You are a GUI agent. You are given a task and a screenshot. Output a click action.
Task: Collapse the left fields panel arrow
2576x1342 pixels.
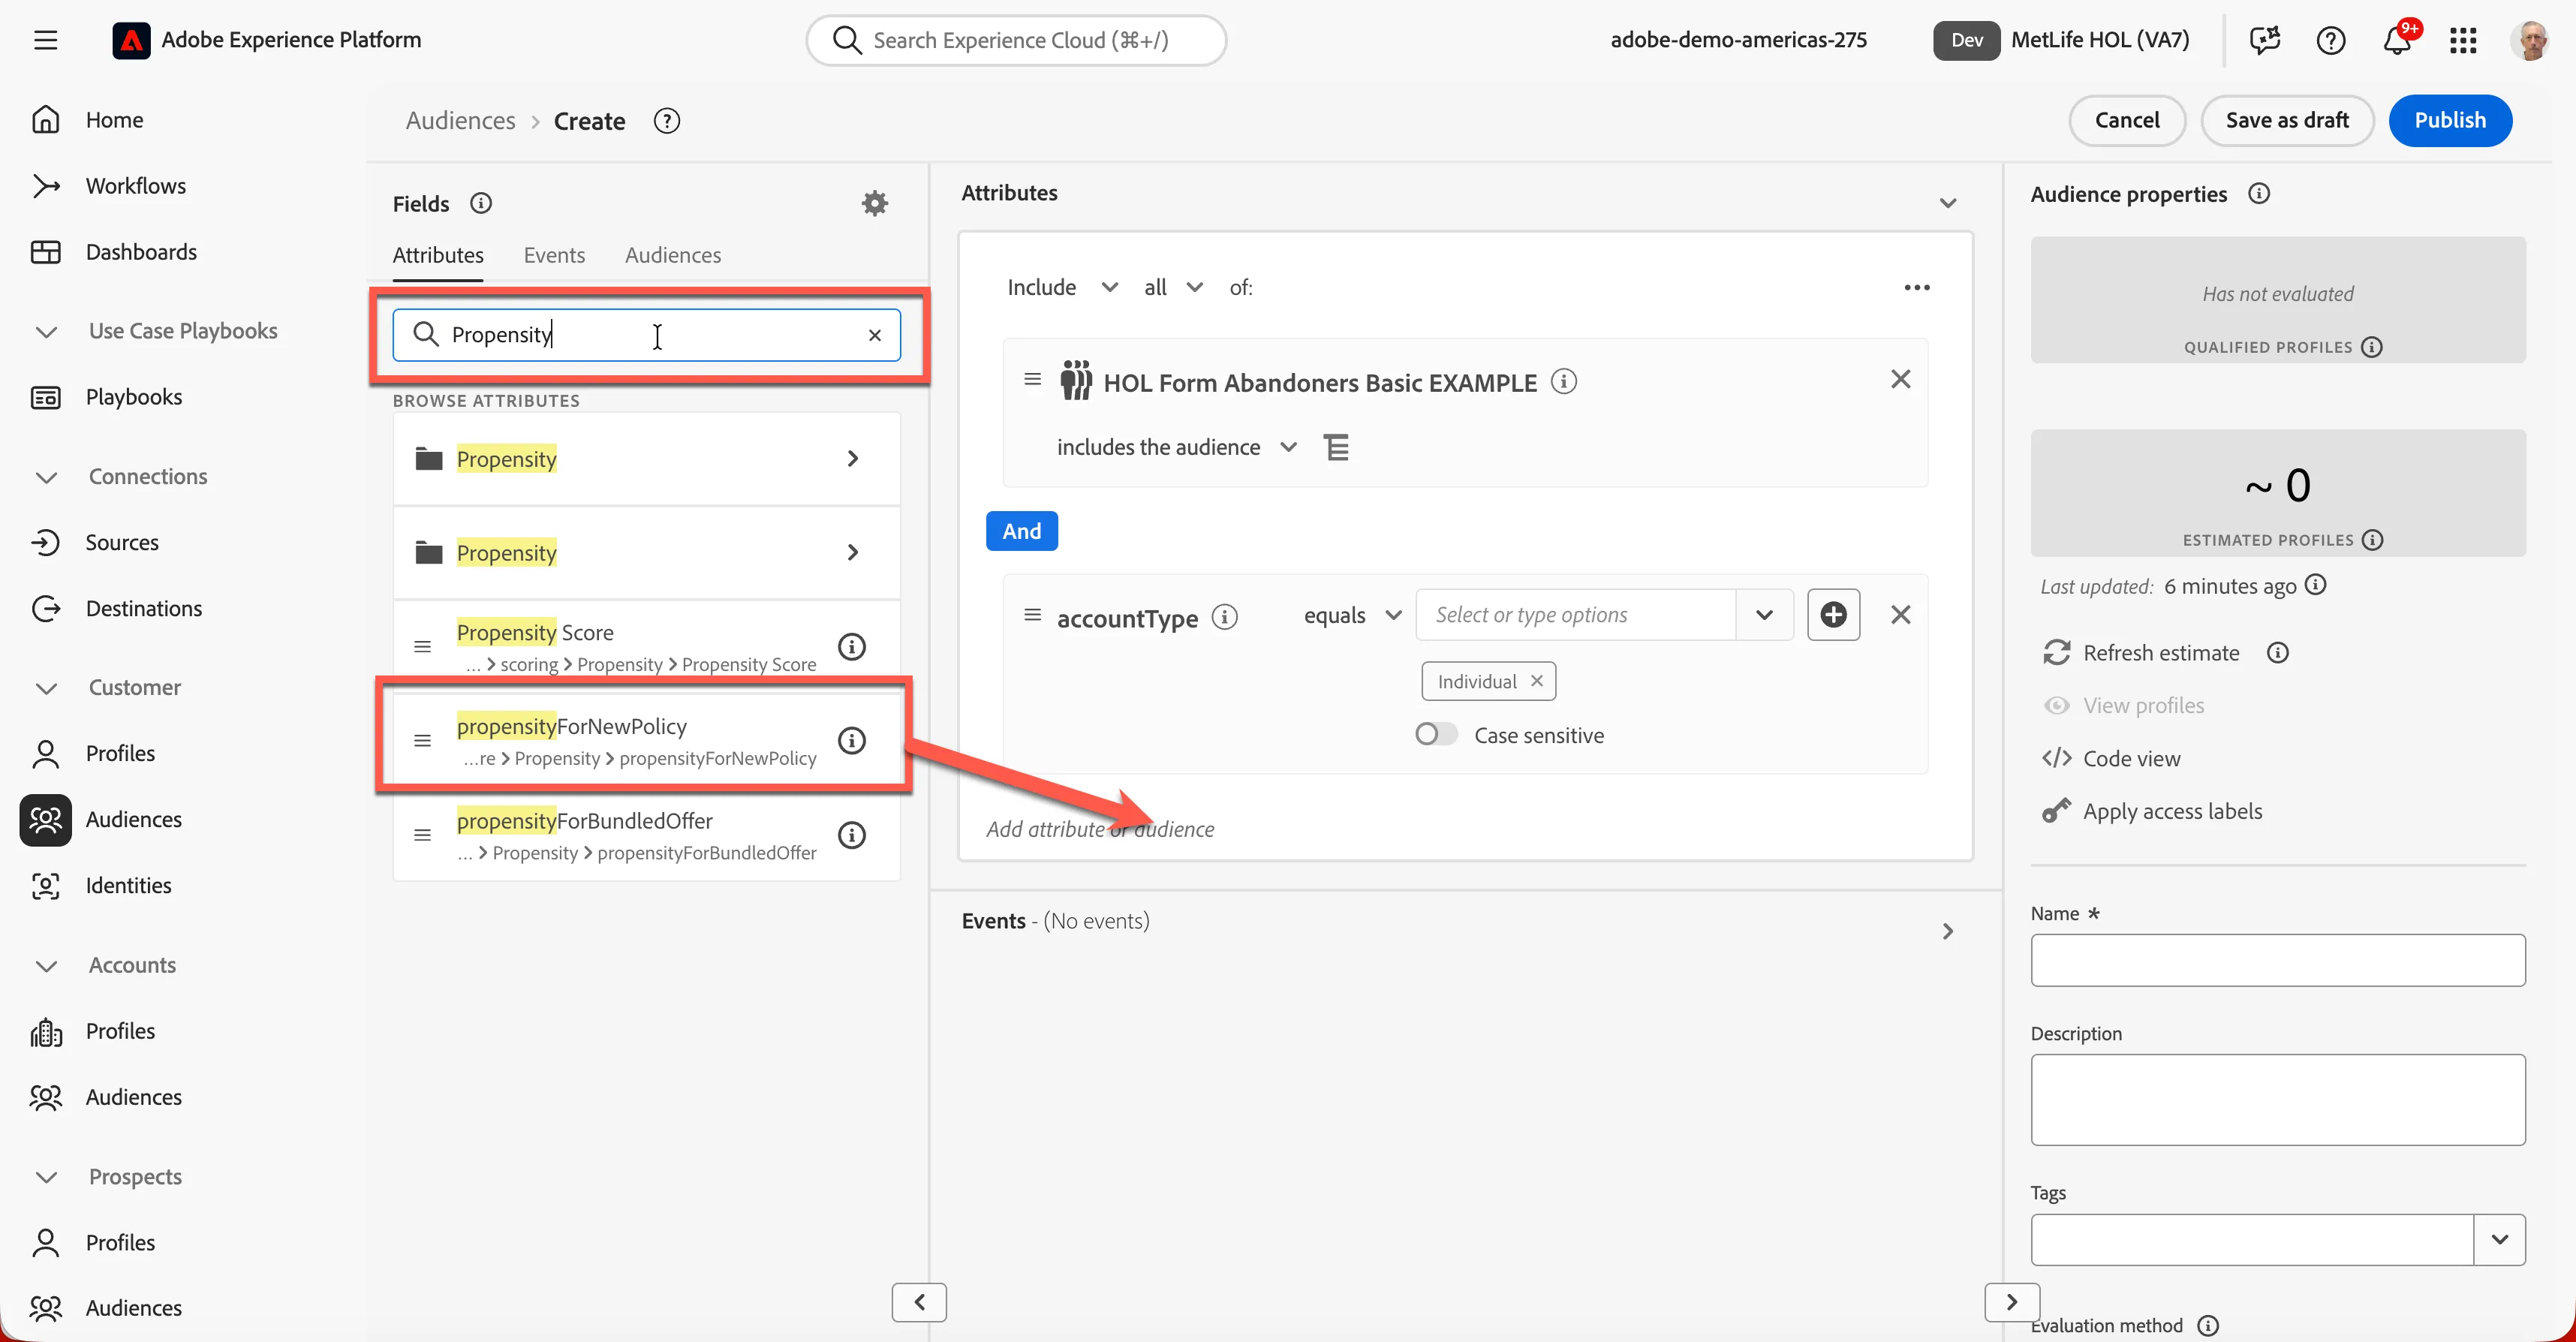[919, 1303]
